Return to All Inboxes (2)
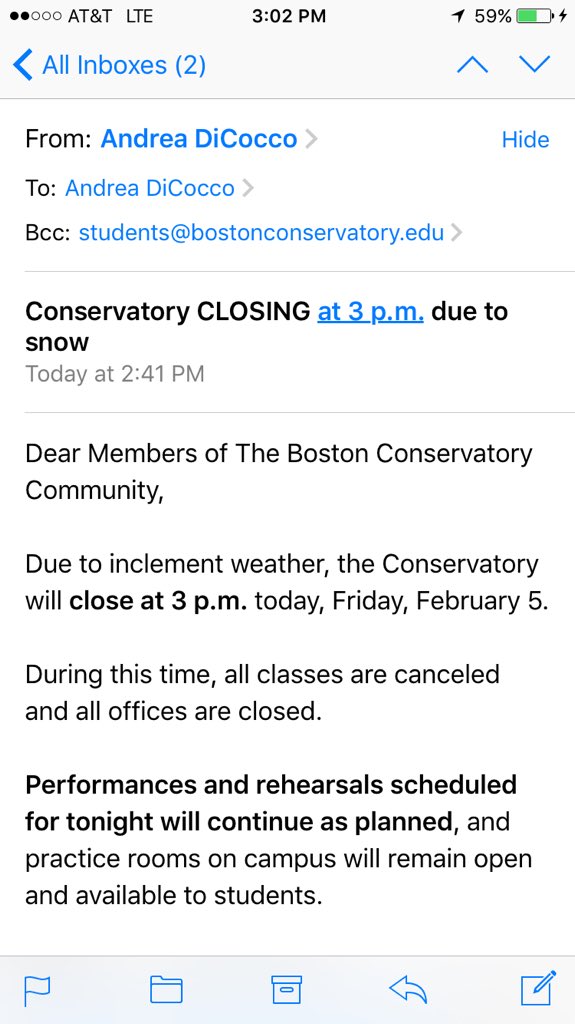This screenshot has width=575, height=1024. point(124,65)
